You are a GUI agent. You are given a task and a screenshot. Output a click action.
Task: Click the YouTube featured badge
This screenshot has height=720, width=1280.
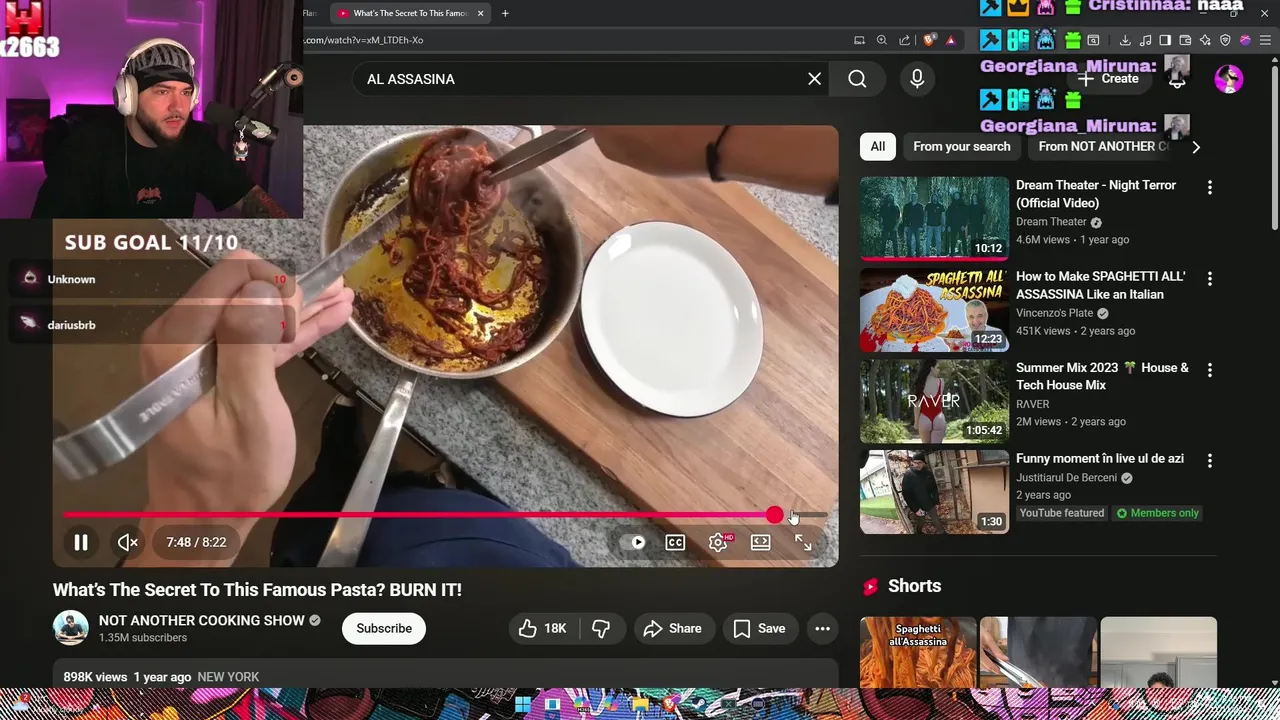tap(1062, 513)
